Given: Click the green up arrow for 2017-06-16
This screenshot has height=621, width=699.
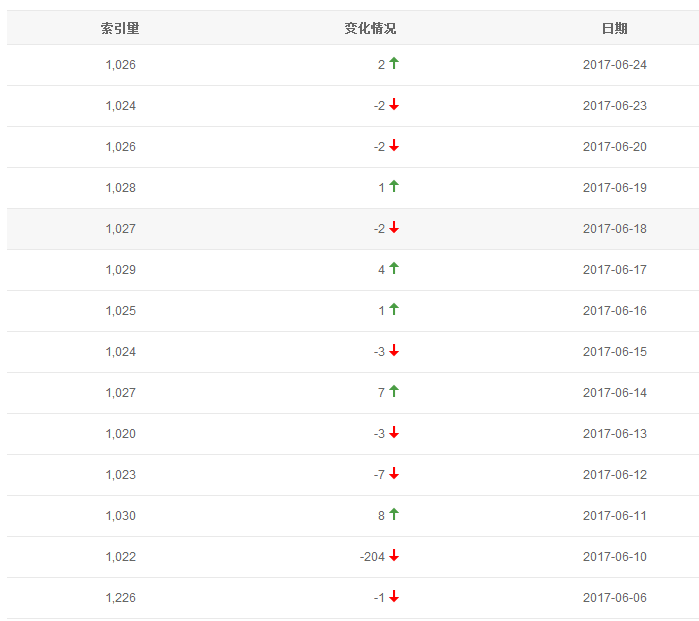Looking at the screenshot, I should point(394,309).
